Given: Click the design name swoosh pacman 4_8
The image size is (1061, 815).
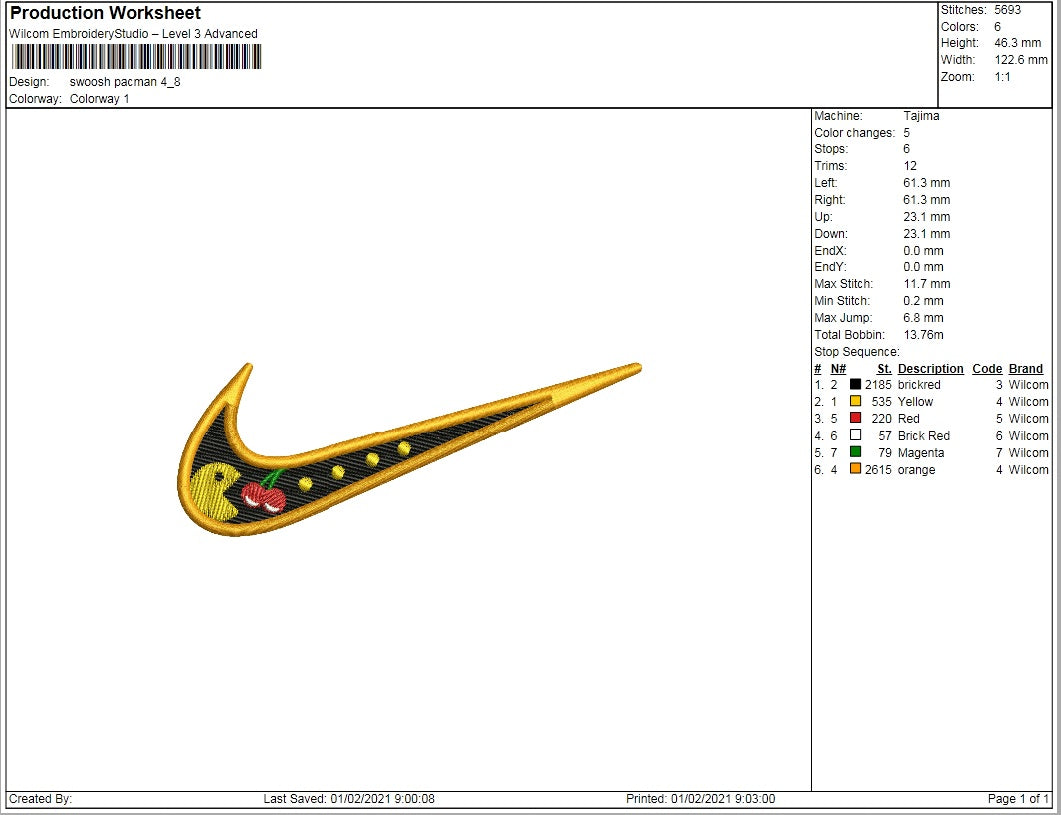Looking at the screenshot, I should 125,82.
